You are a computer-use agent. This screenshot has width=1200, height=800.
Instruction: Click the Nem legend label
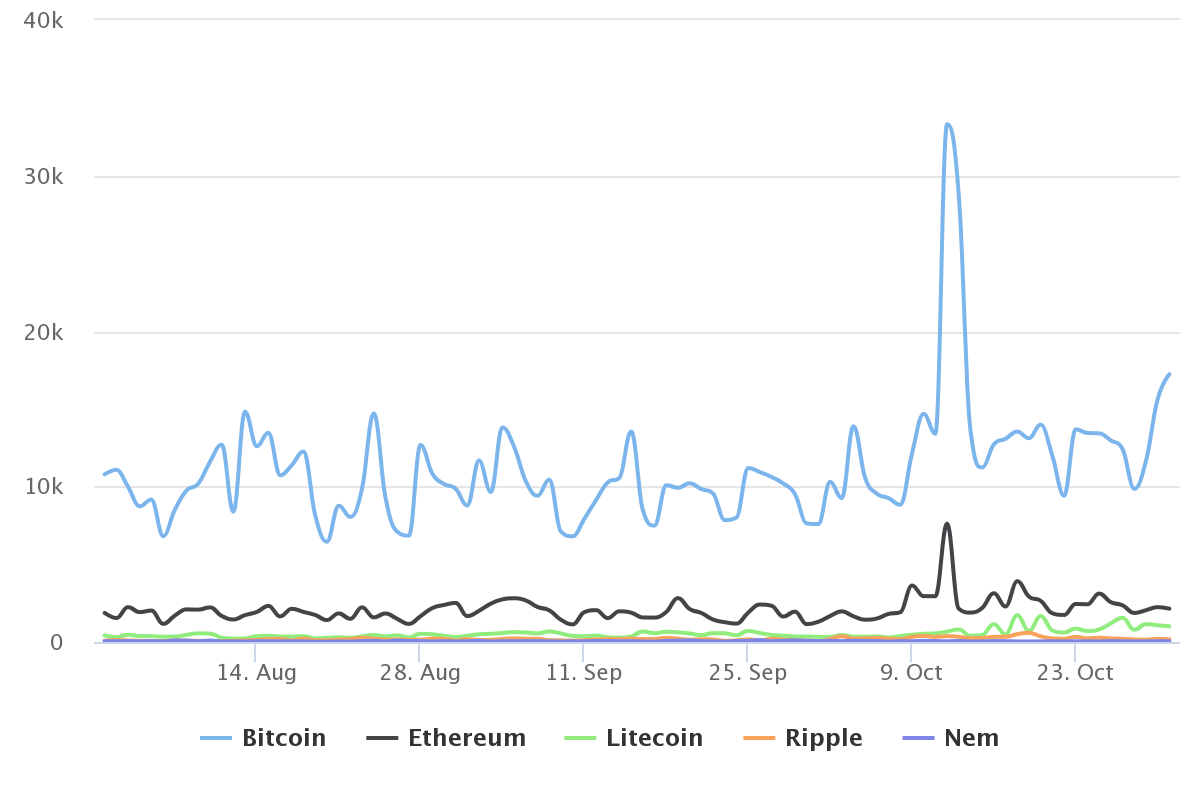(x=971, y=738)
